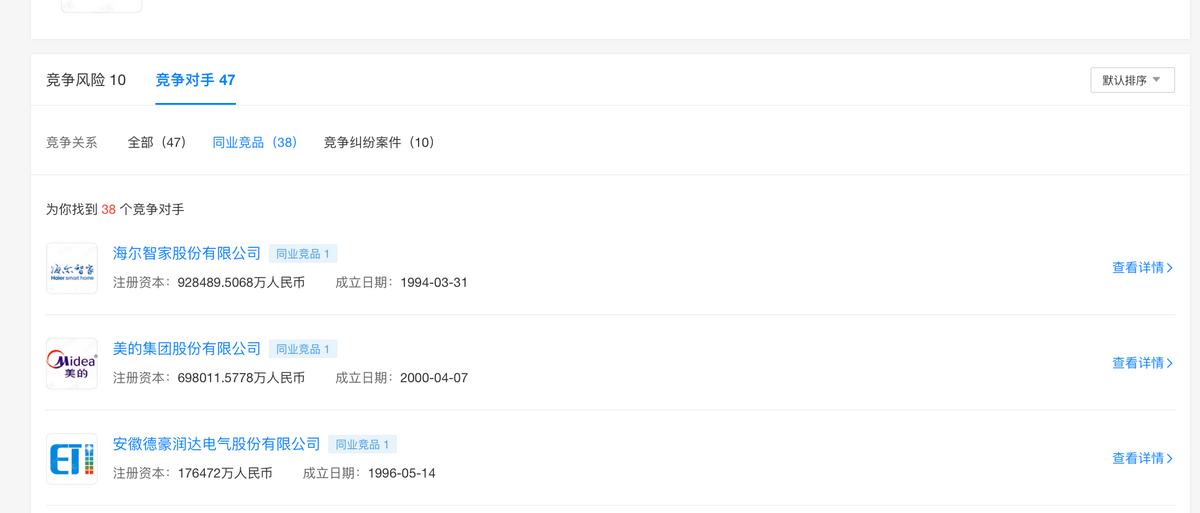1200x513 pixels.
Task: View details for 海尔智家 row
Action: 1142,268
